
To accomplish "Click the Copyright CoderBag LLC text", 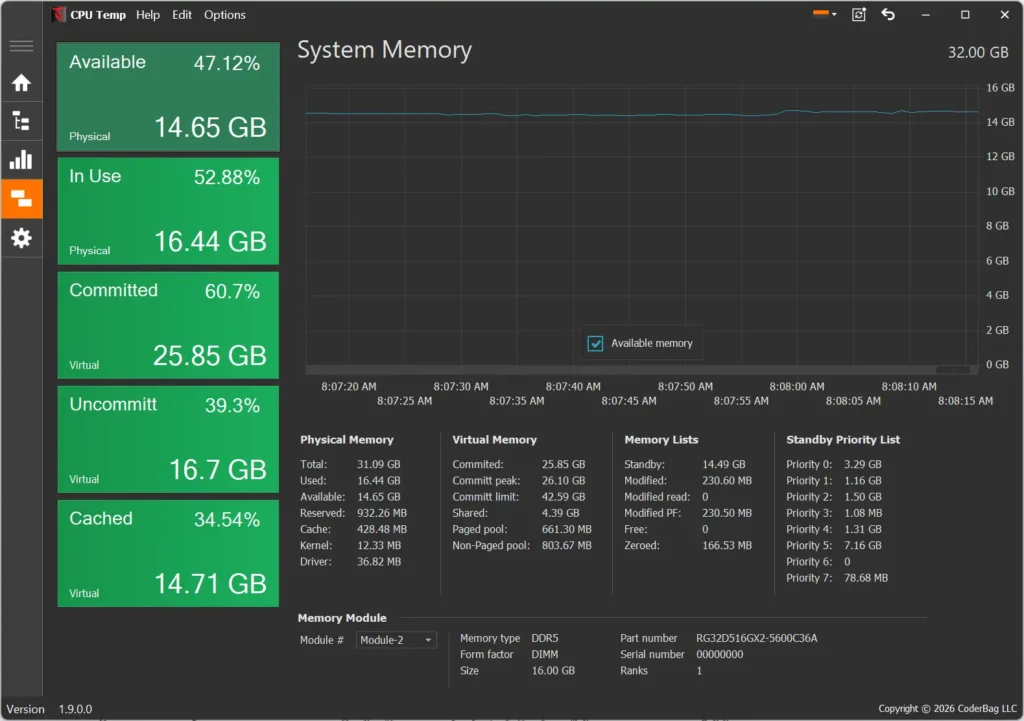I will pyautogui.click(x=948, y=709).
